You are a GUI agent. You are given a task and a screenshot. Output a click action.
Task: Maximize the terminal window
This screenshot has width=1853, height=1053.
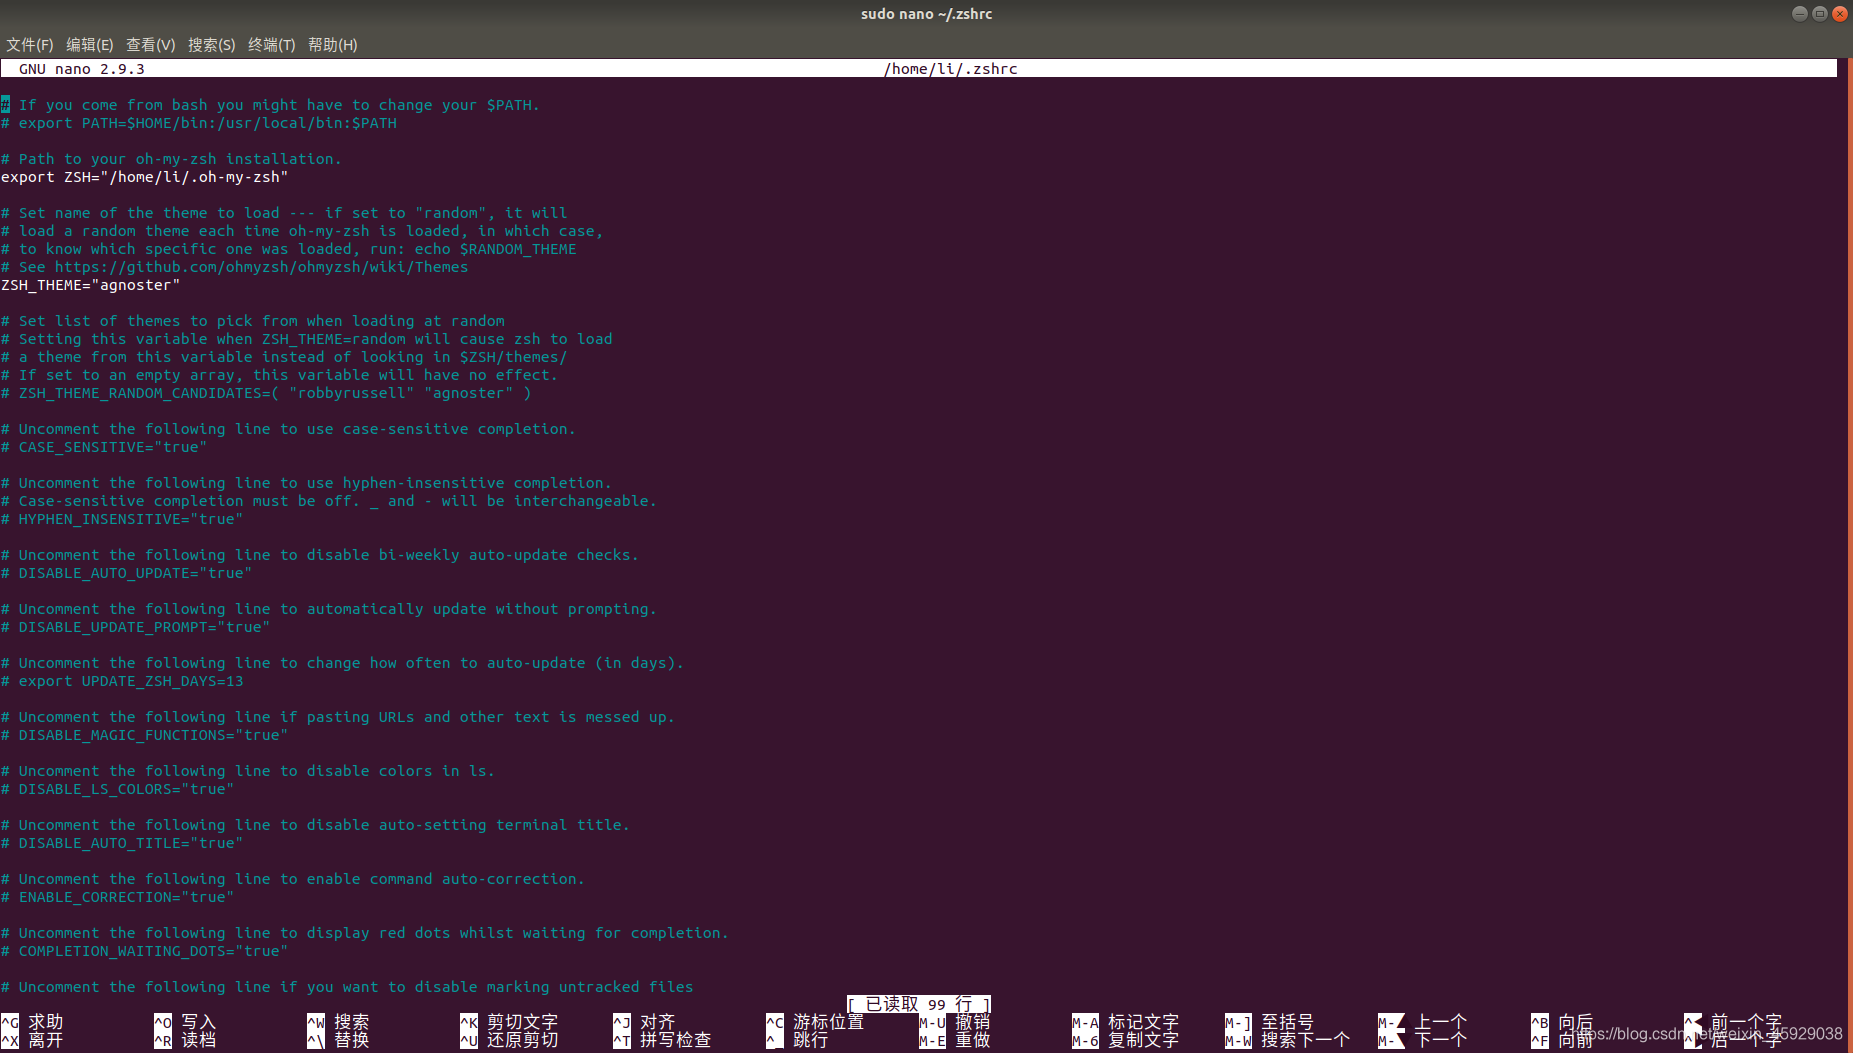pyautogui.click(x=1820, y=13)
